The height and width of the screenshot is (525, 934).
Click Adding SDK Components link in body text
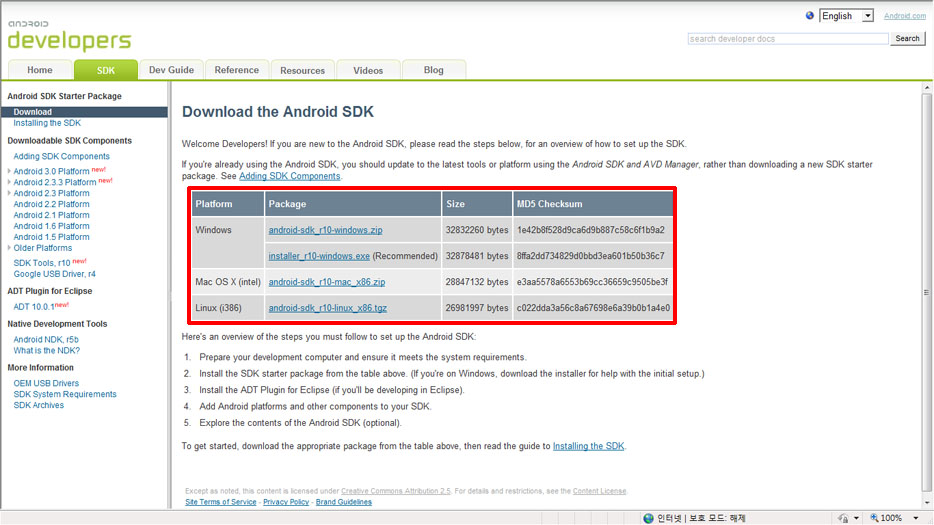tap(289, 176)
